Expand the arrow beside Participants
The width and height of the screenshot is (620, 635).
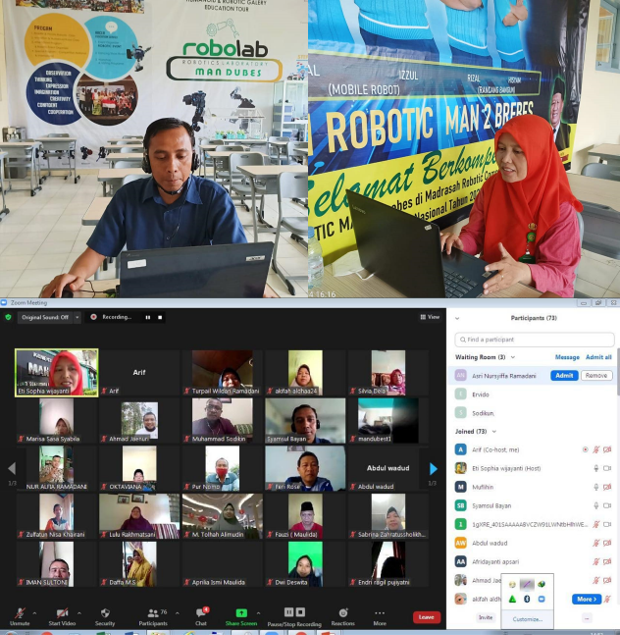[177, 613]
